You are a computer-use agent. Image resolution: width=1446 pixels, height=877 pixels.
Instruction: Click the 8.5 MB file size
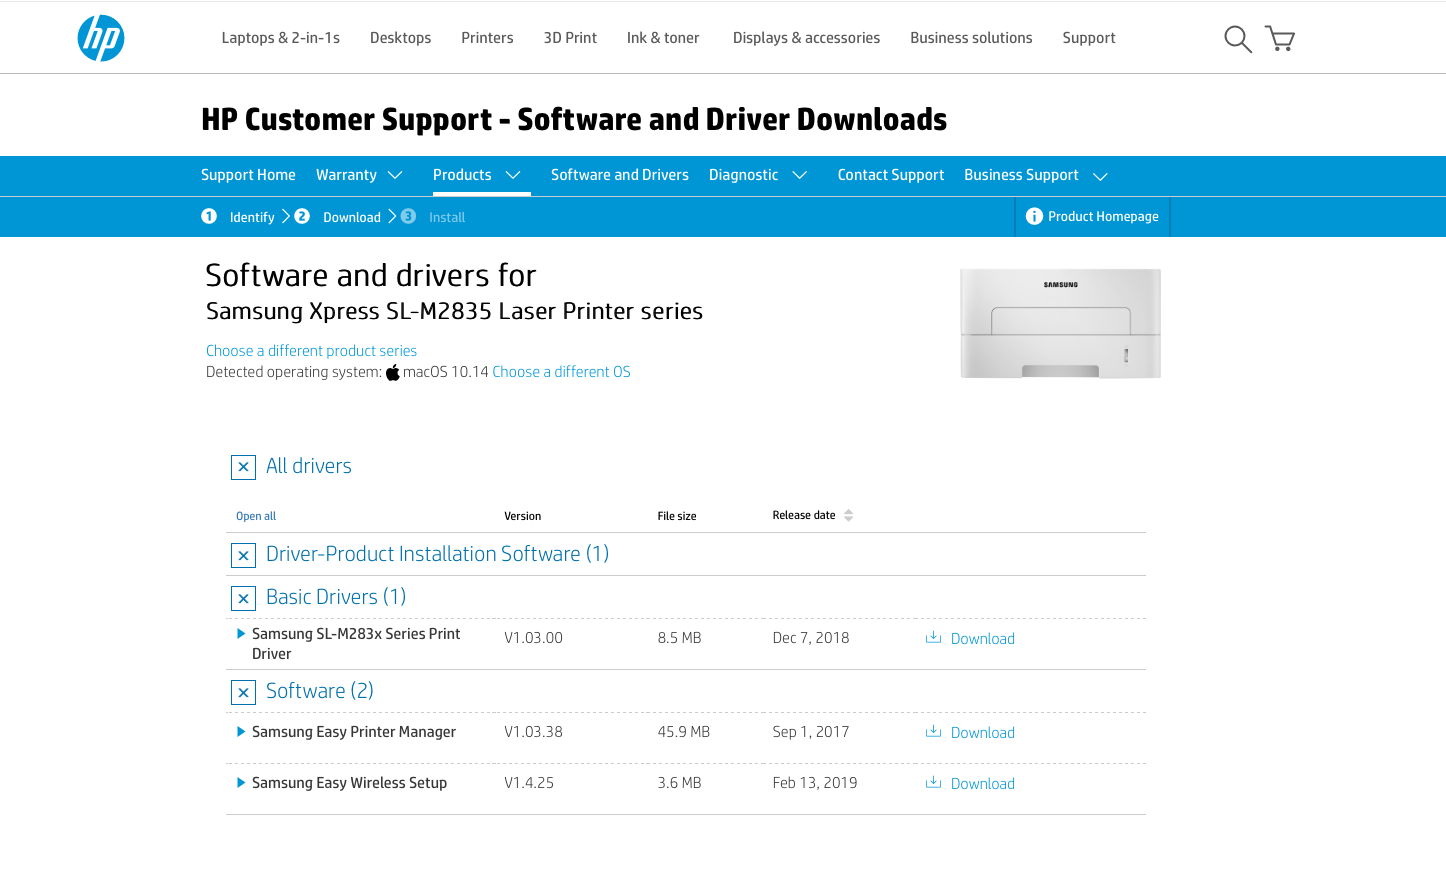pos(680,638)
